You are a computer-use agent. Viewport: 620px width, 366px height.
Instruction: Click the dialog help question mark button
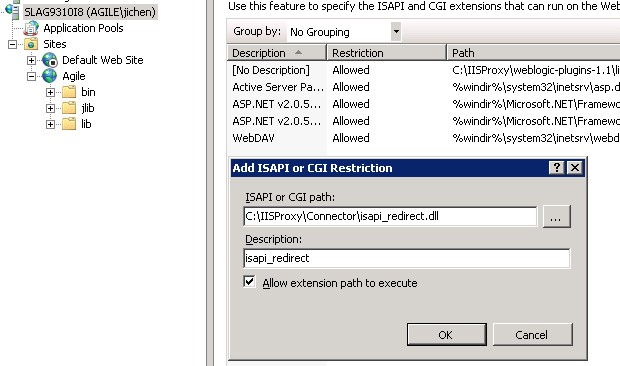pos(556,168)
